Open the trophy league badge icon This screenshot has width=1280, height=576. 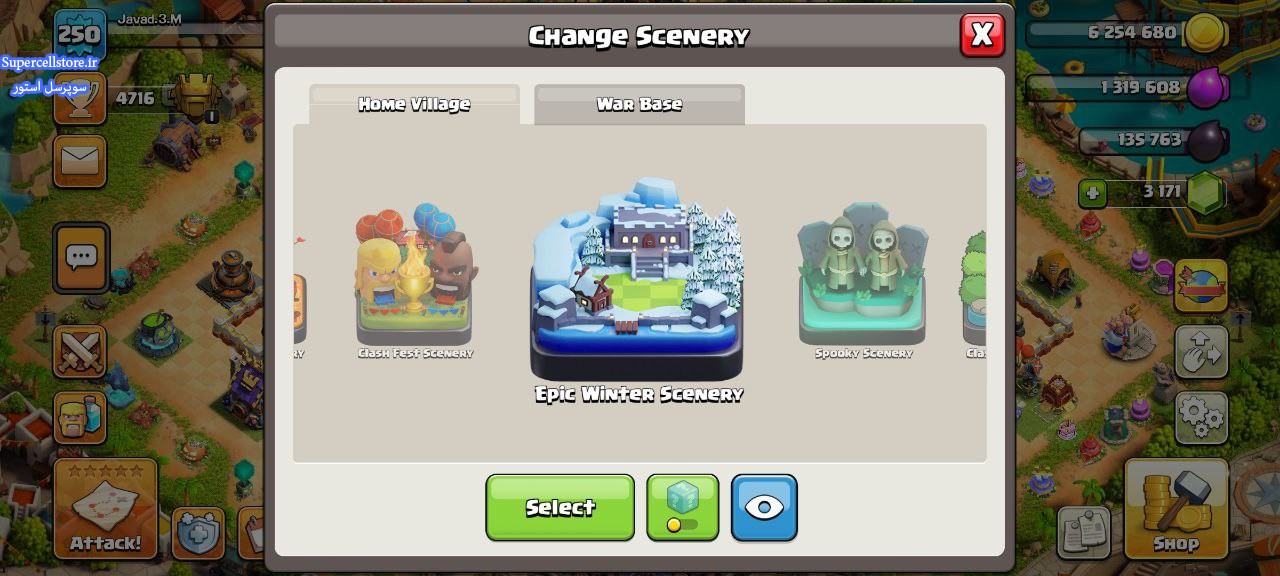click(x=79, y=98)
